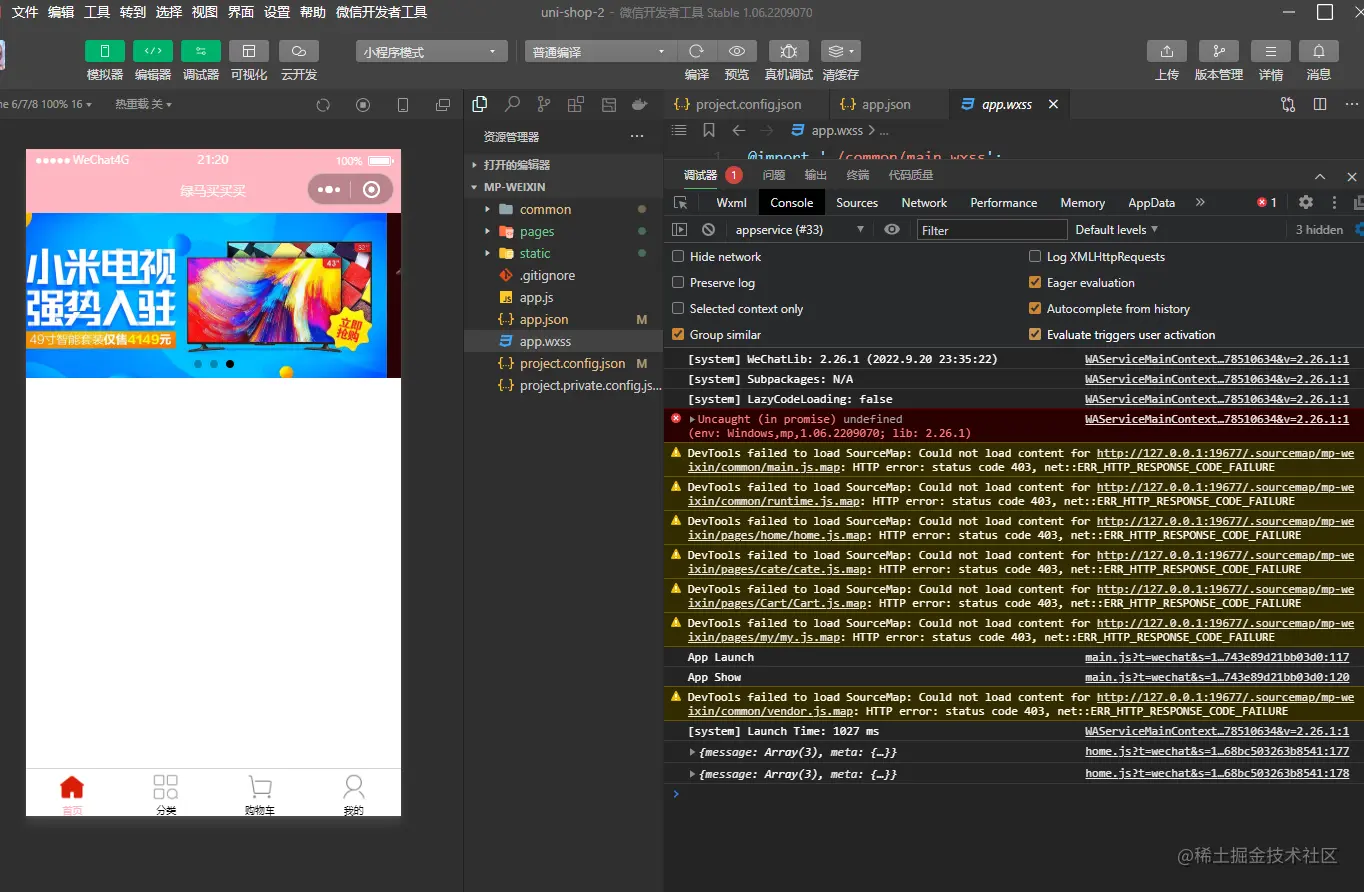Tap the 分类 tab in simulator
The height and width of the screenshot is (892, 1364).
[166, 795]
